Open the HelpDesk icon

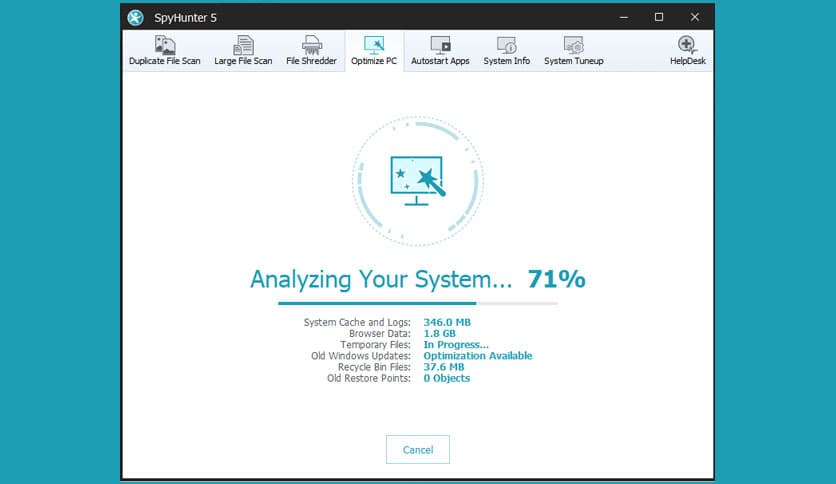point(688,51)
